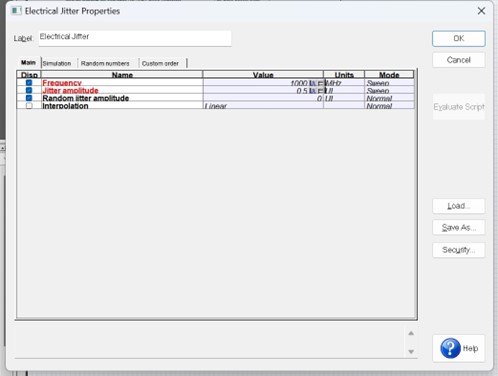Screen dimensions: 498x376
Task: Toggle the Jitter amplitude display checkbox
Action: 29,90
